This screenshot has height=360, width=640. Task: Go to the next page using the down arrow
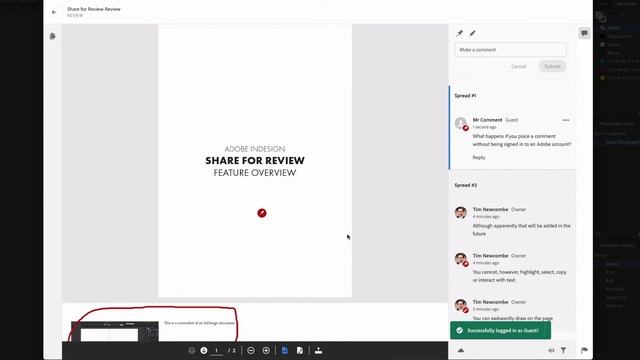pyautogui.click(x=204, y=351)
